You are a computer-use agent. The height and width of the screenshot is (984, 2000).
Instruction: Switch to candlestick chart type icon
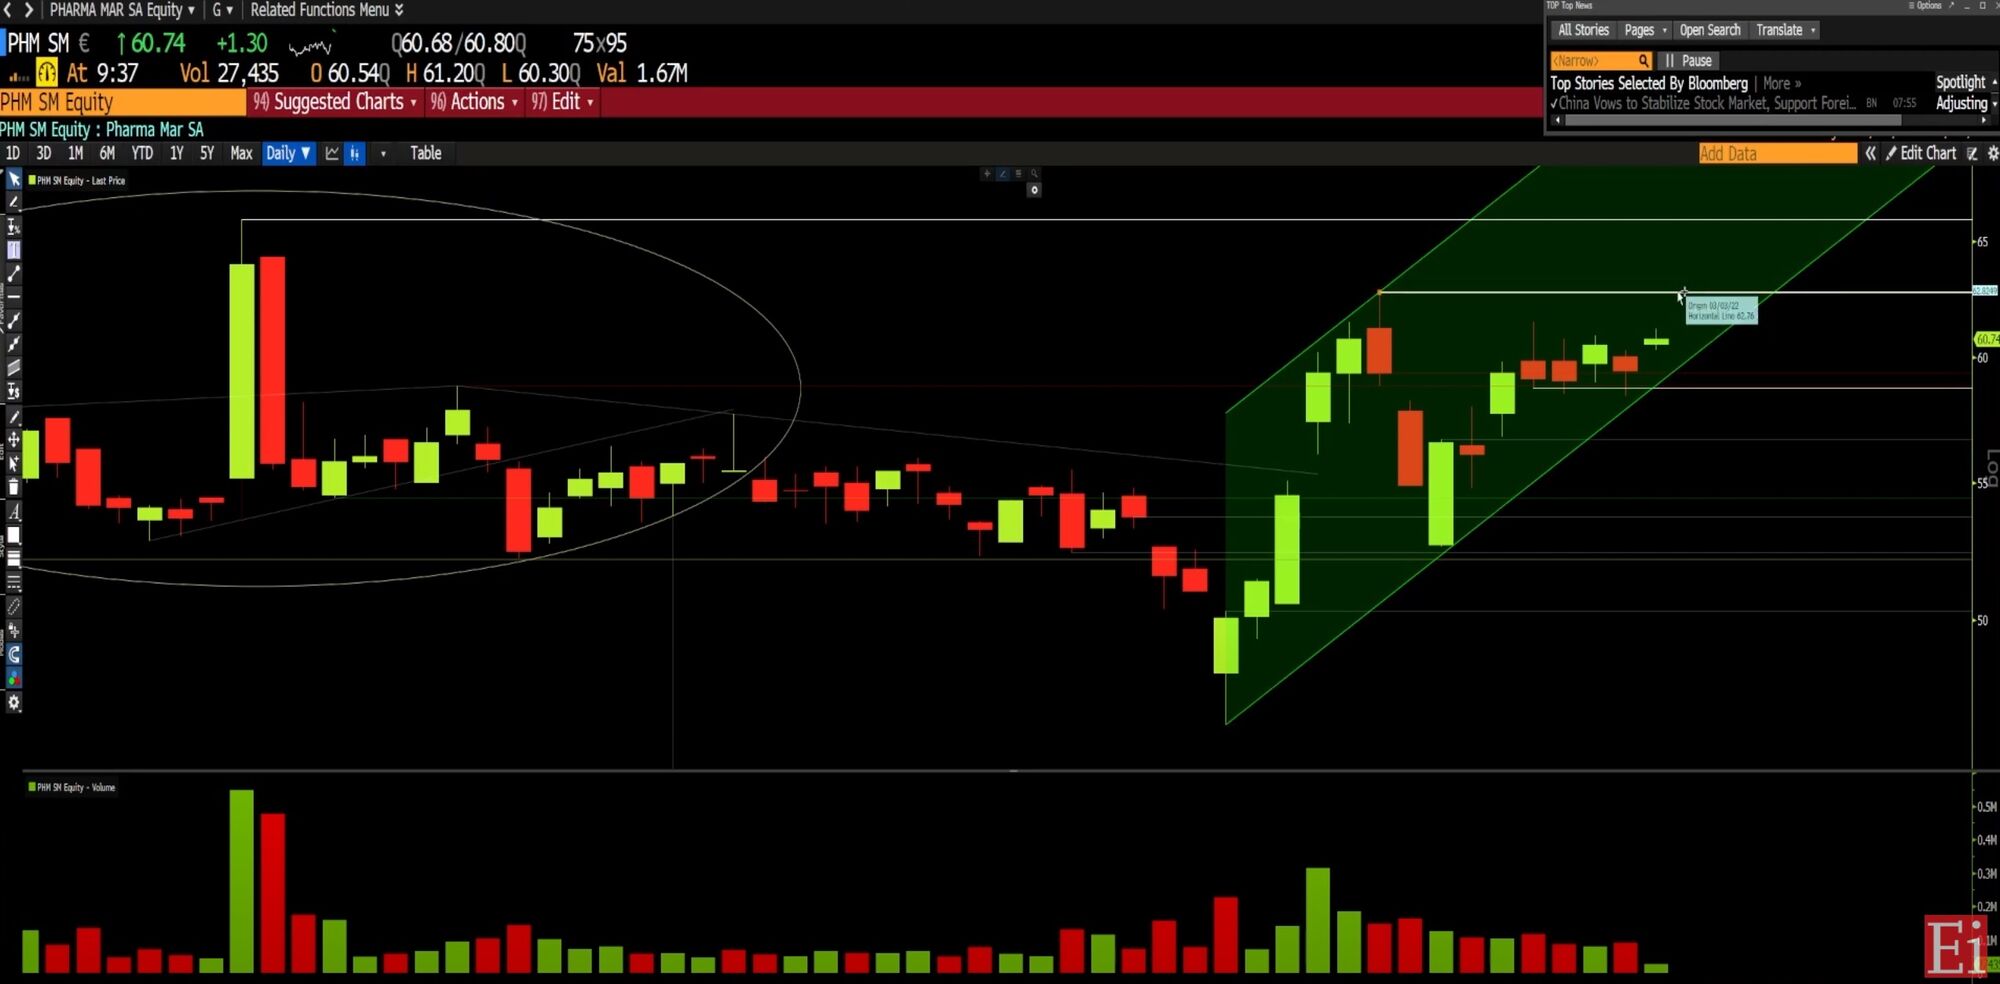tap(354, 153)
